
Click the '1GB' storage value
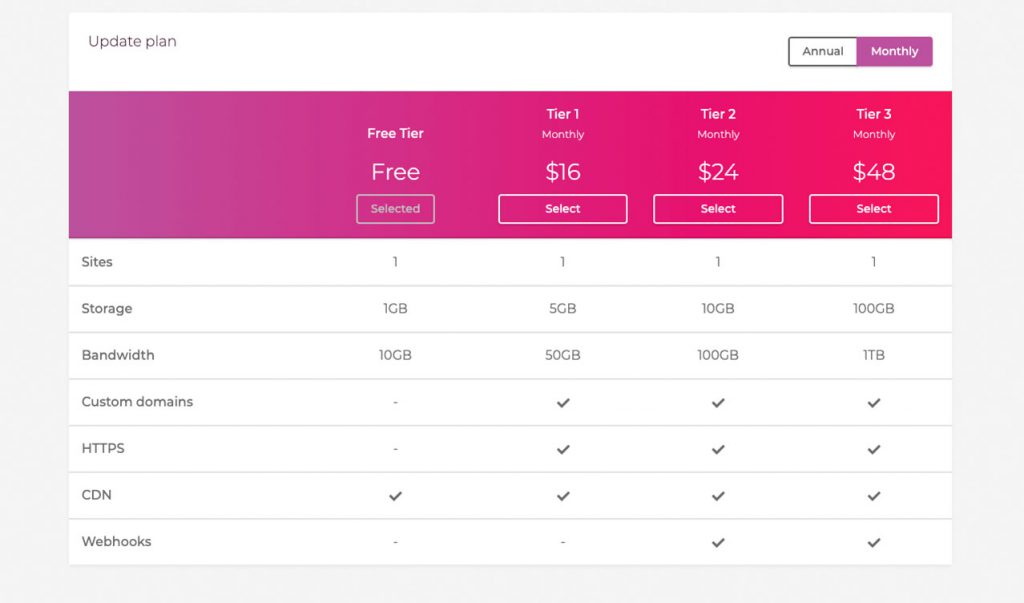click(x=395, y=308)
